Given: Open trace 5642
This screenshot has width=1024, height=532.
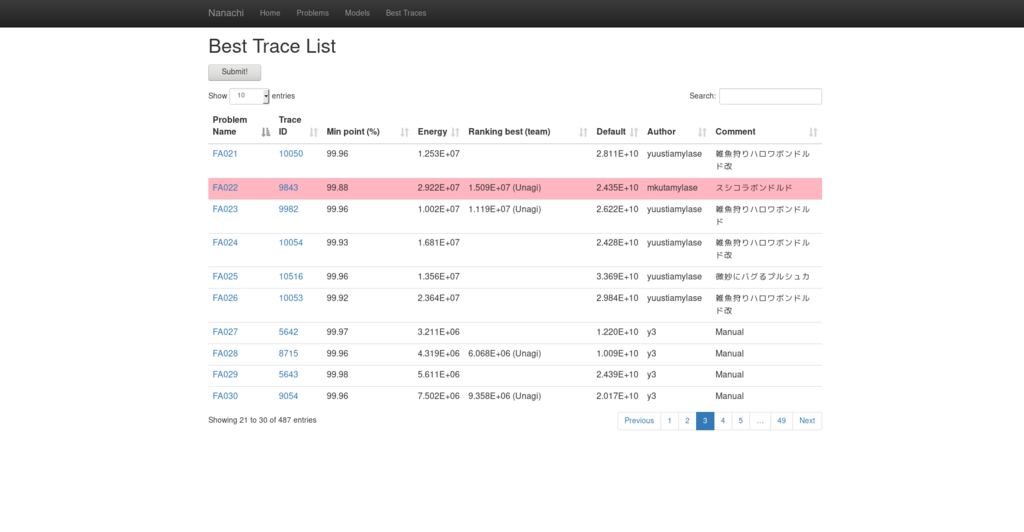Looking at the screenshot, I should coord(288,332).
